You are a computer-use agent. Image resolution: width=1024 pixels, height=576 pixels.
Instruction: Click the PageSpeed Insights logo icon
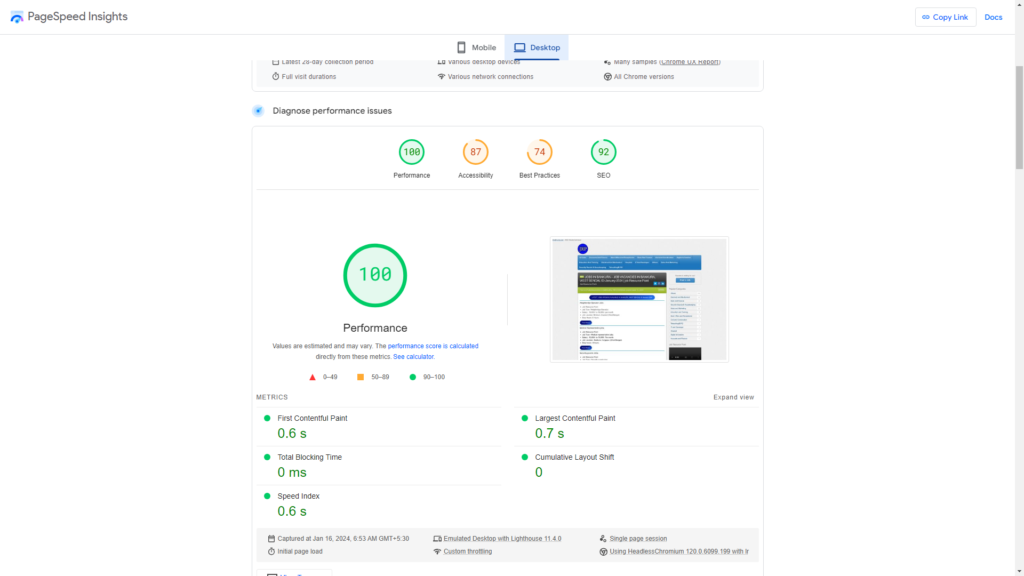point(17,17)
